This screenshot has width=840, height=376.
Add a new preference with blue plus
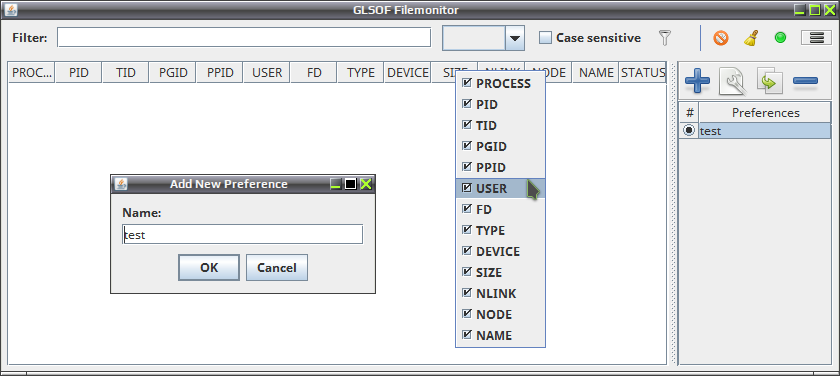(698, 81)
